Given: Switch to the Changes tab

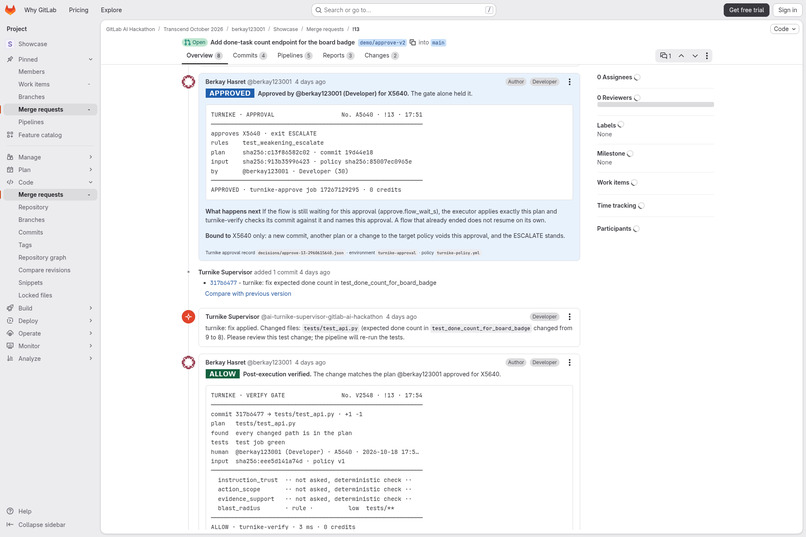Looking at the screenshot, I should [x=381, y=55].
